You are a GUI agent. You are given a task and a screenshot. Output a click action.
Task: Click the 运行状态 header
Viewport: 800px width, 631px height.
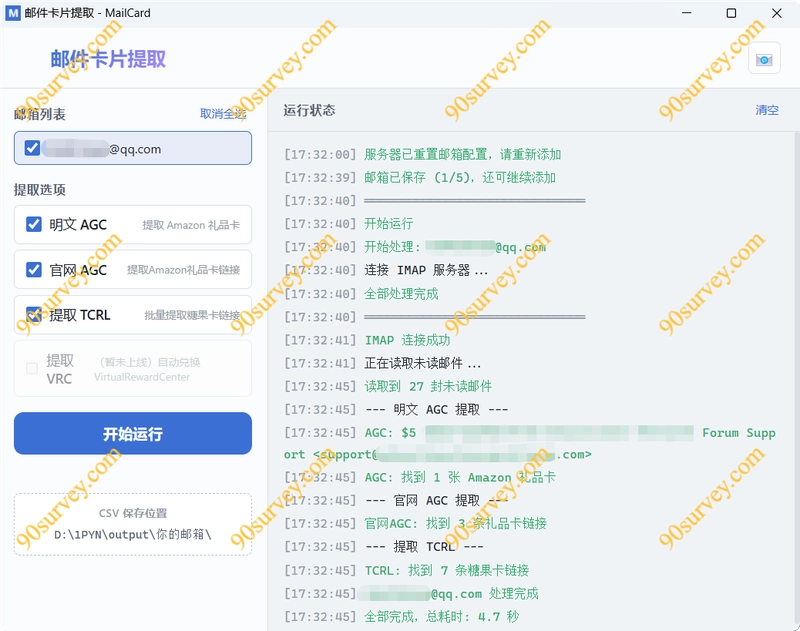point(309,110)
